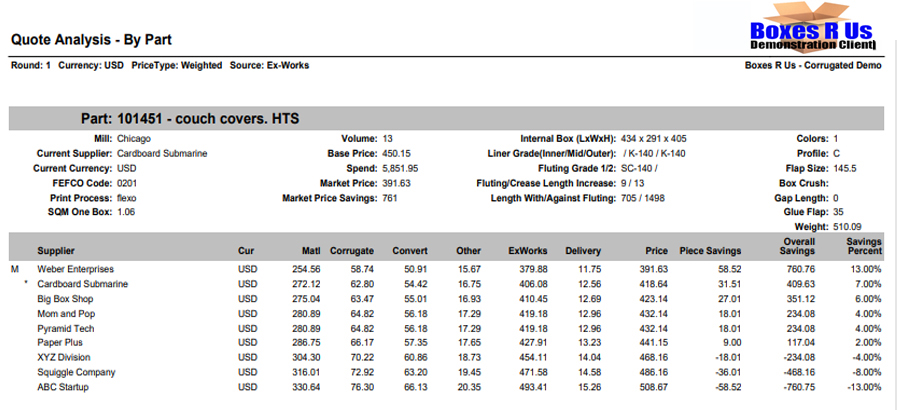Click the Piece Savings column header
This screenshot has width=897, height=410.
coord(710,250)
